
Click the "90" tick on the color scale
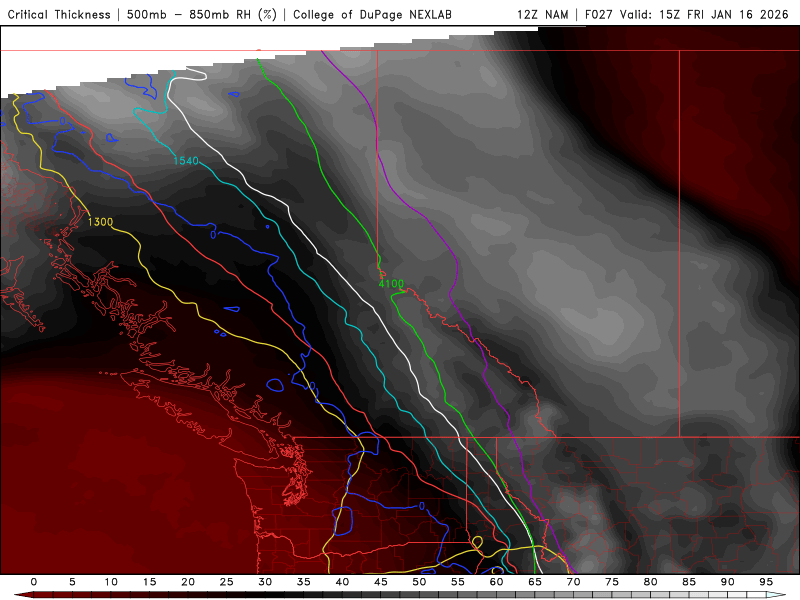(728, 582)
